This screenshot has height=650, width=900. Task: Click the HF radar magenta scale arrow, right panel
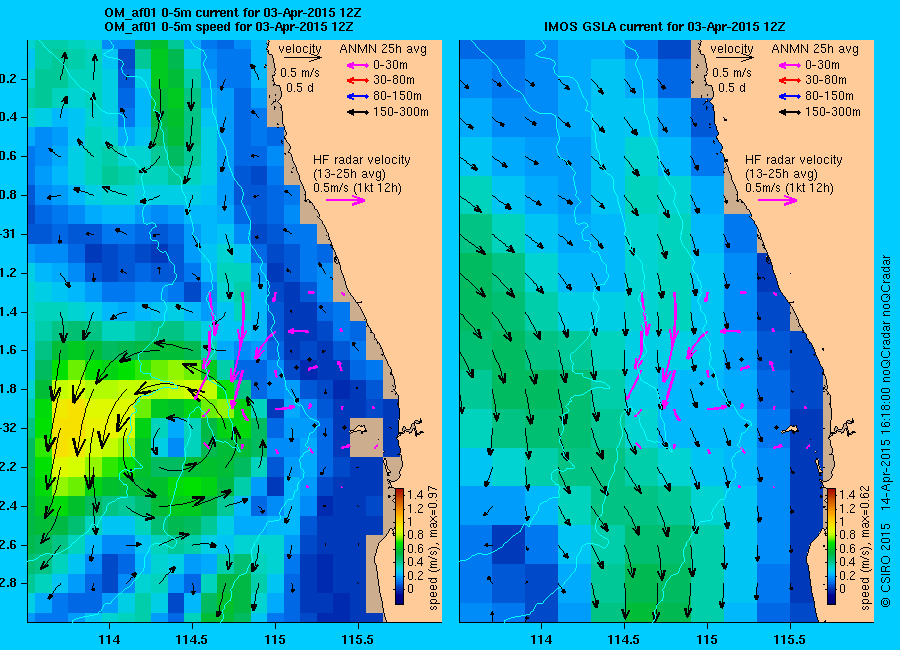point(778,200)
